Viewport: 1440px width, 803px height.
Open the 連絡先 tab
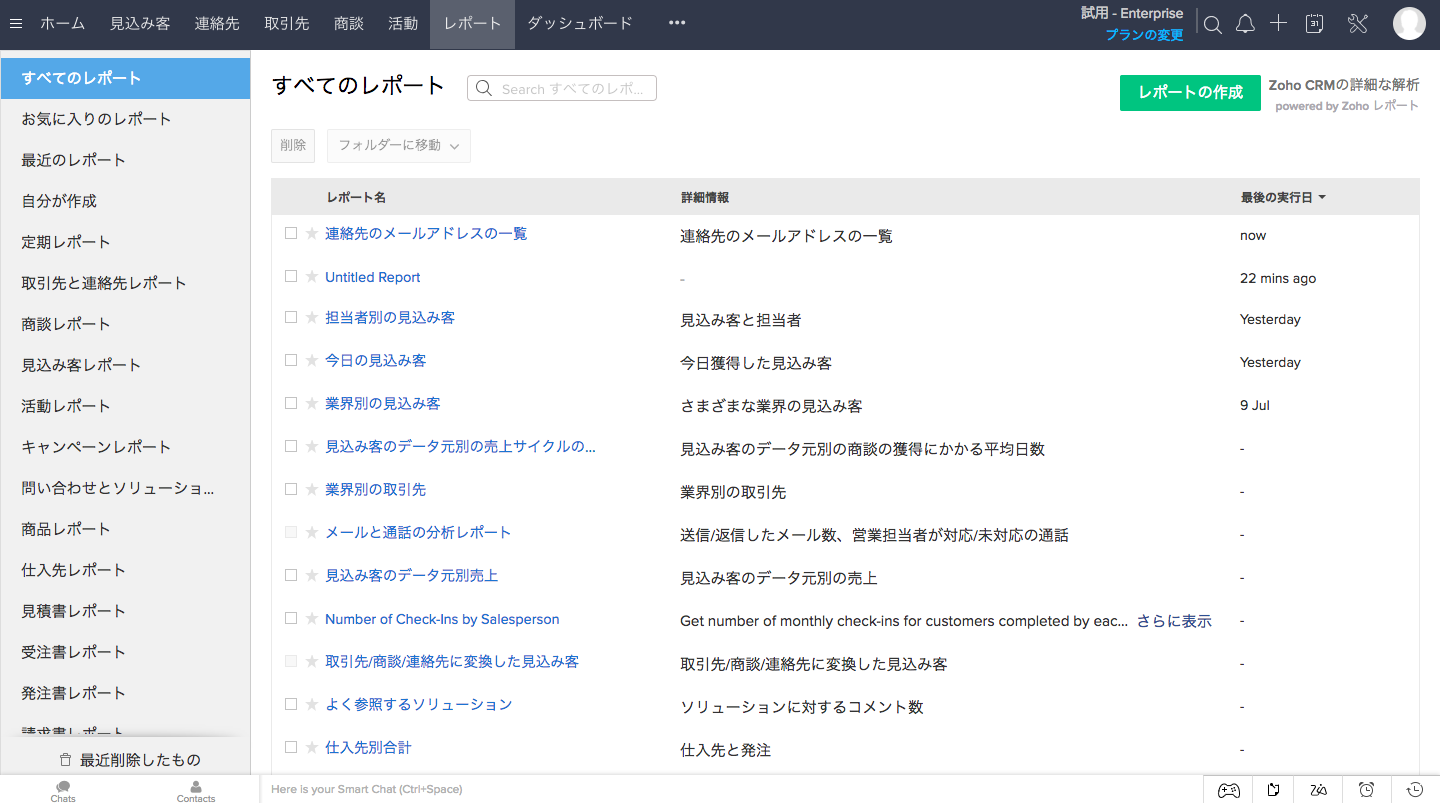click(x=217, y=24)
